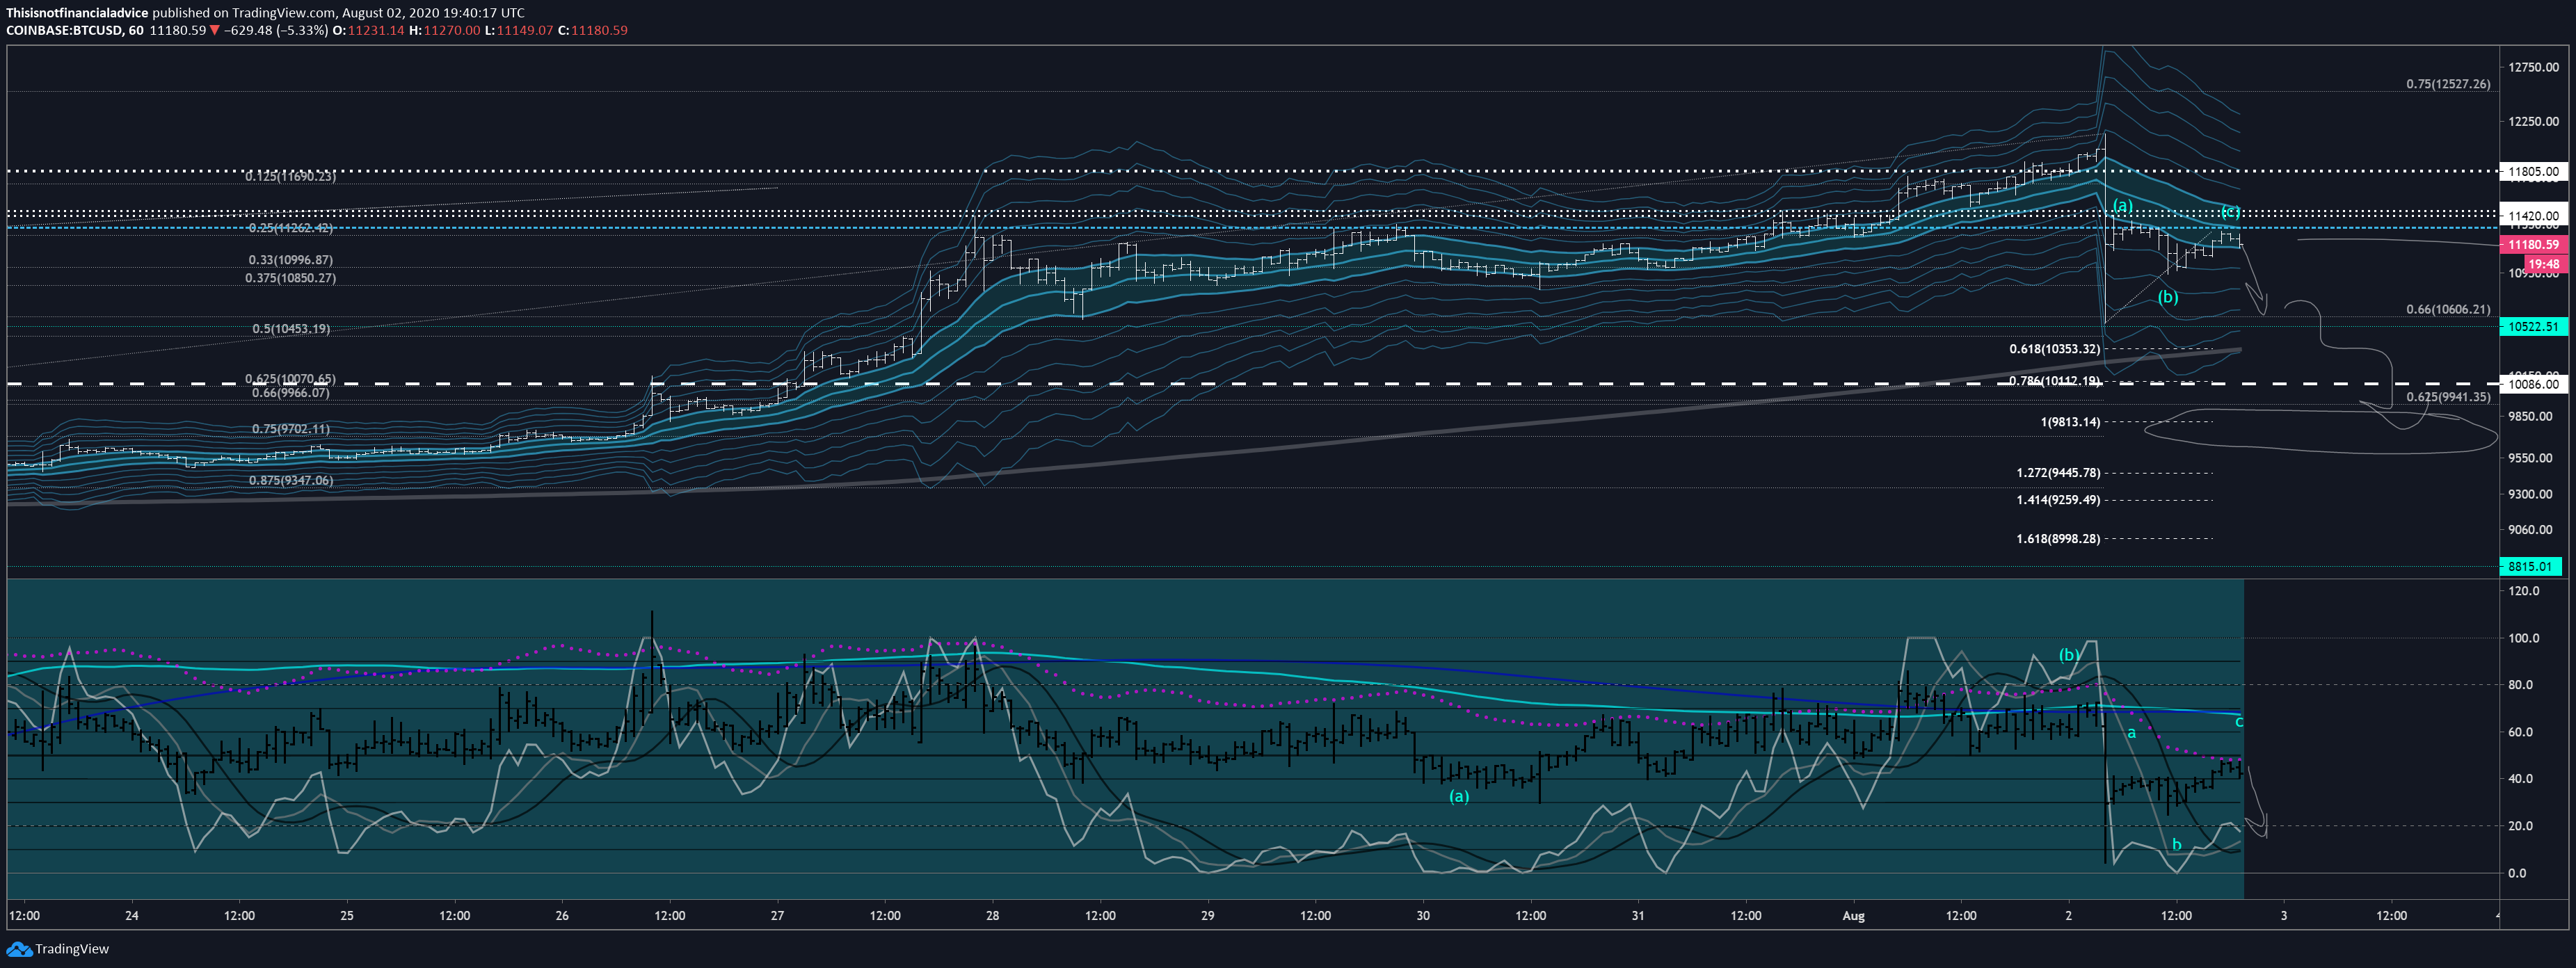Select the 11805.00 price level label

tap(2532, 172)
